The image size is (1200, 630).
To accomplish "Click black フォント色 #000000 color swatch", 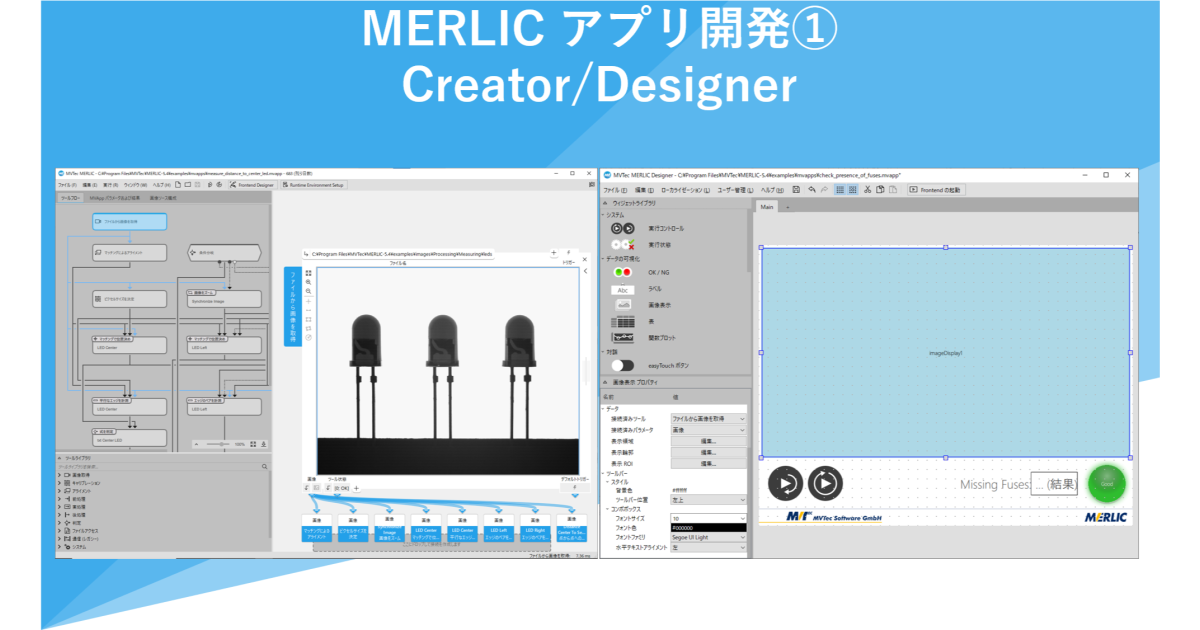I will (x=708, y=528).
